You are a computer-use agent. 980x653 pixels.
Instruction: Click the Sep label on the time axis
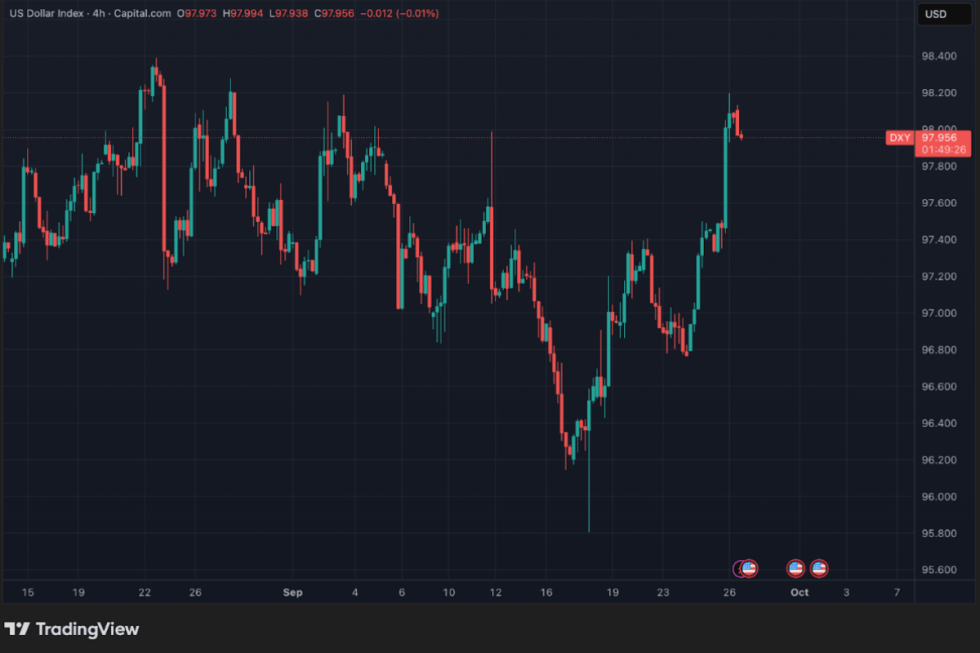(292, 592)
